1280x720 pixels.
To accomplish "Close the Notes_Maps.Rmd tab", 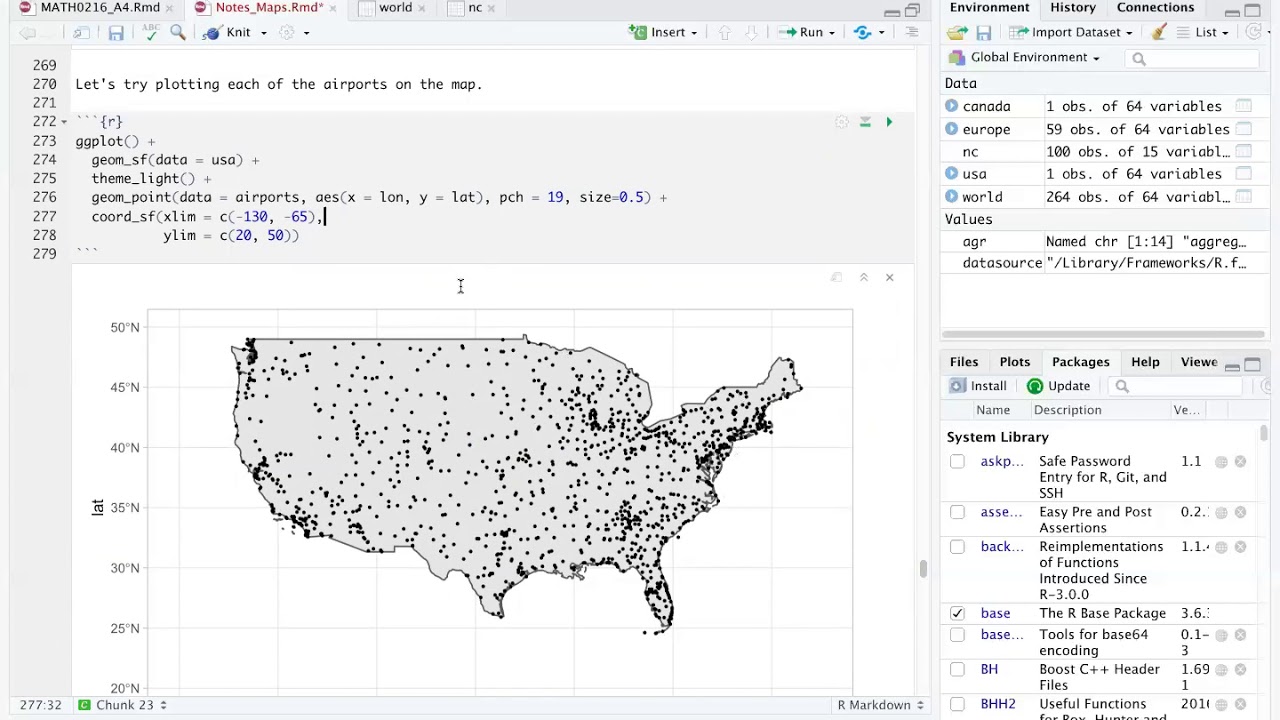I will click(333, 8).
